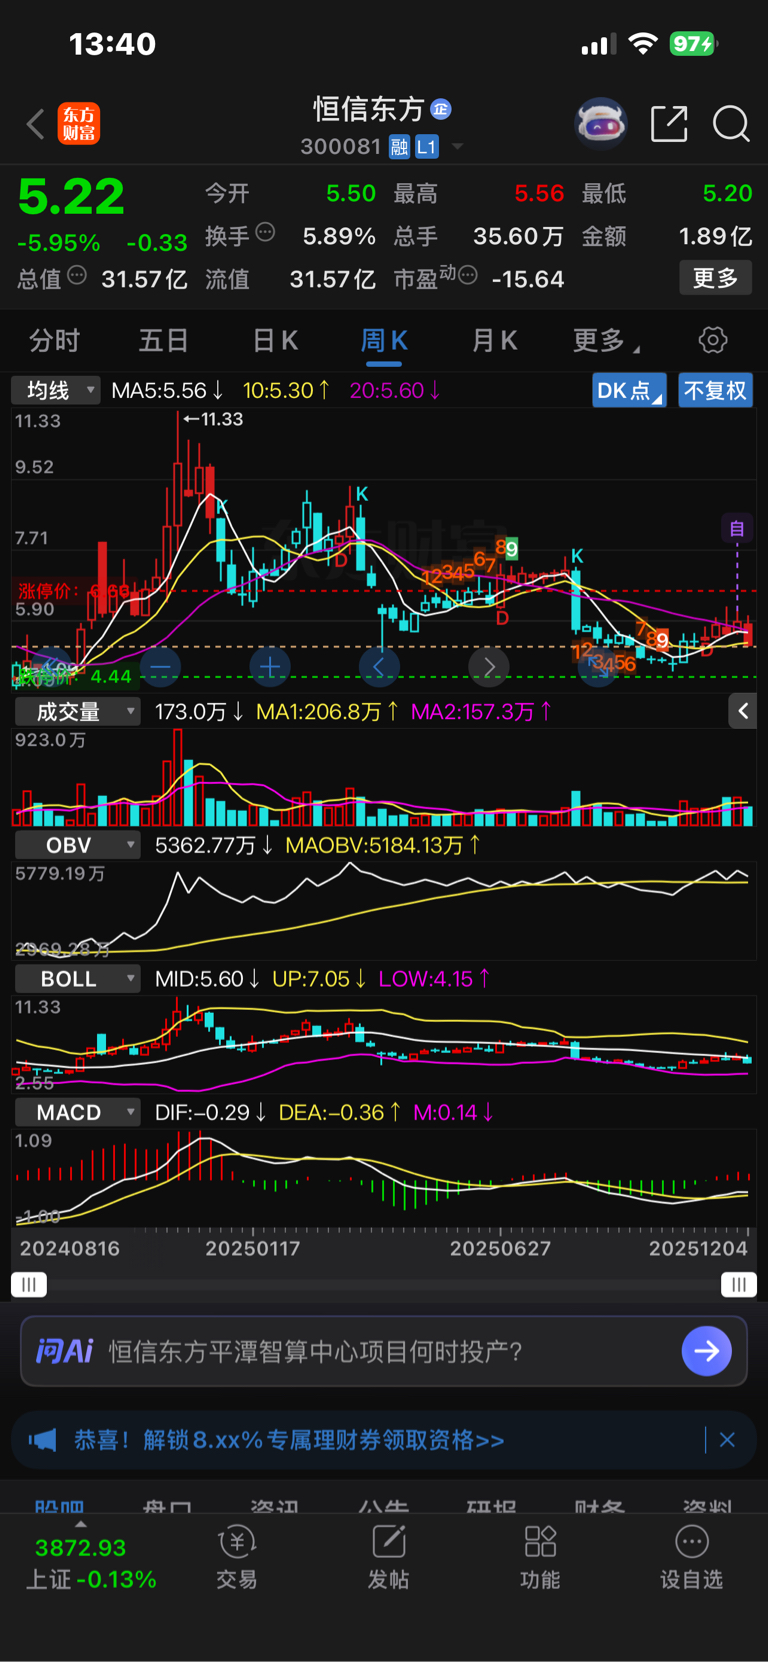Select the 周K tab
The height and width of the screenshot is (1662, 768).
click(384, 341)
